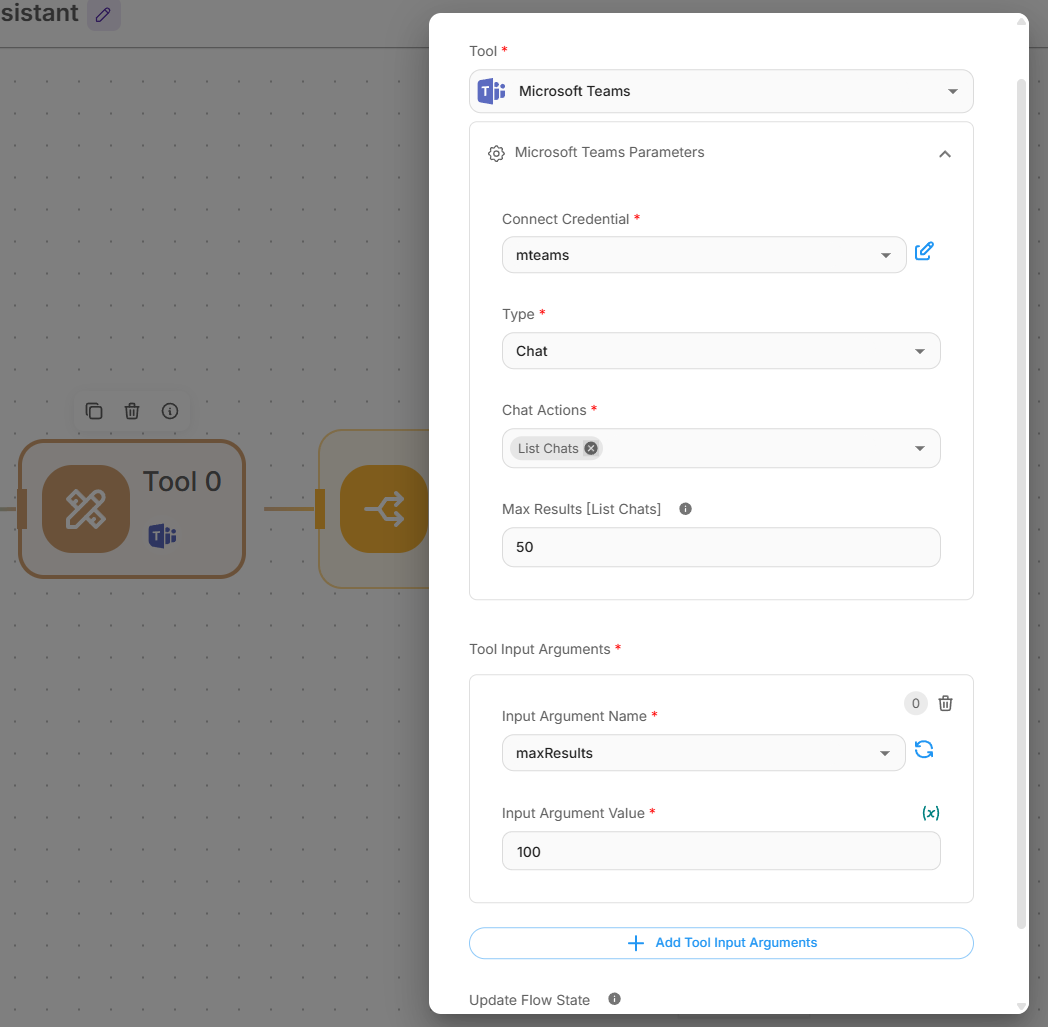The width and height of the screenshot is (1048, 1027).
Task: Click the edit pencil beside the flow title
Action: [x=103, y=15]
